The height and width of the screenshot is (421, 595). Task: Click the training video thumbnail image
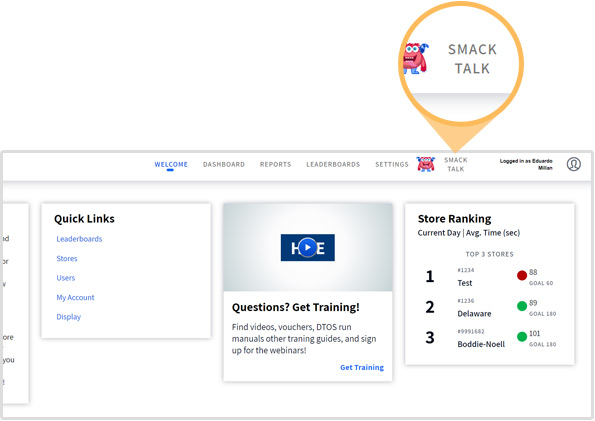(308, 248)
